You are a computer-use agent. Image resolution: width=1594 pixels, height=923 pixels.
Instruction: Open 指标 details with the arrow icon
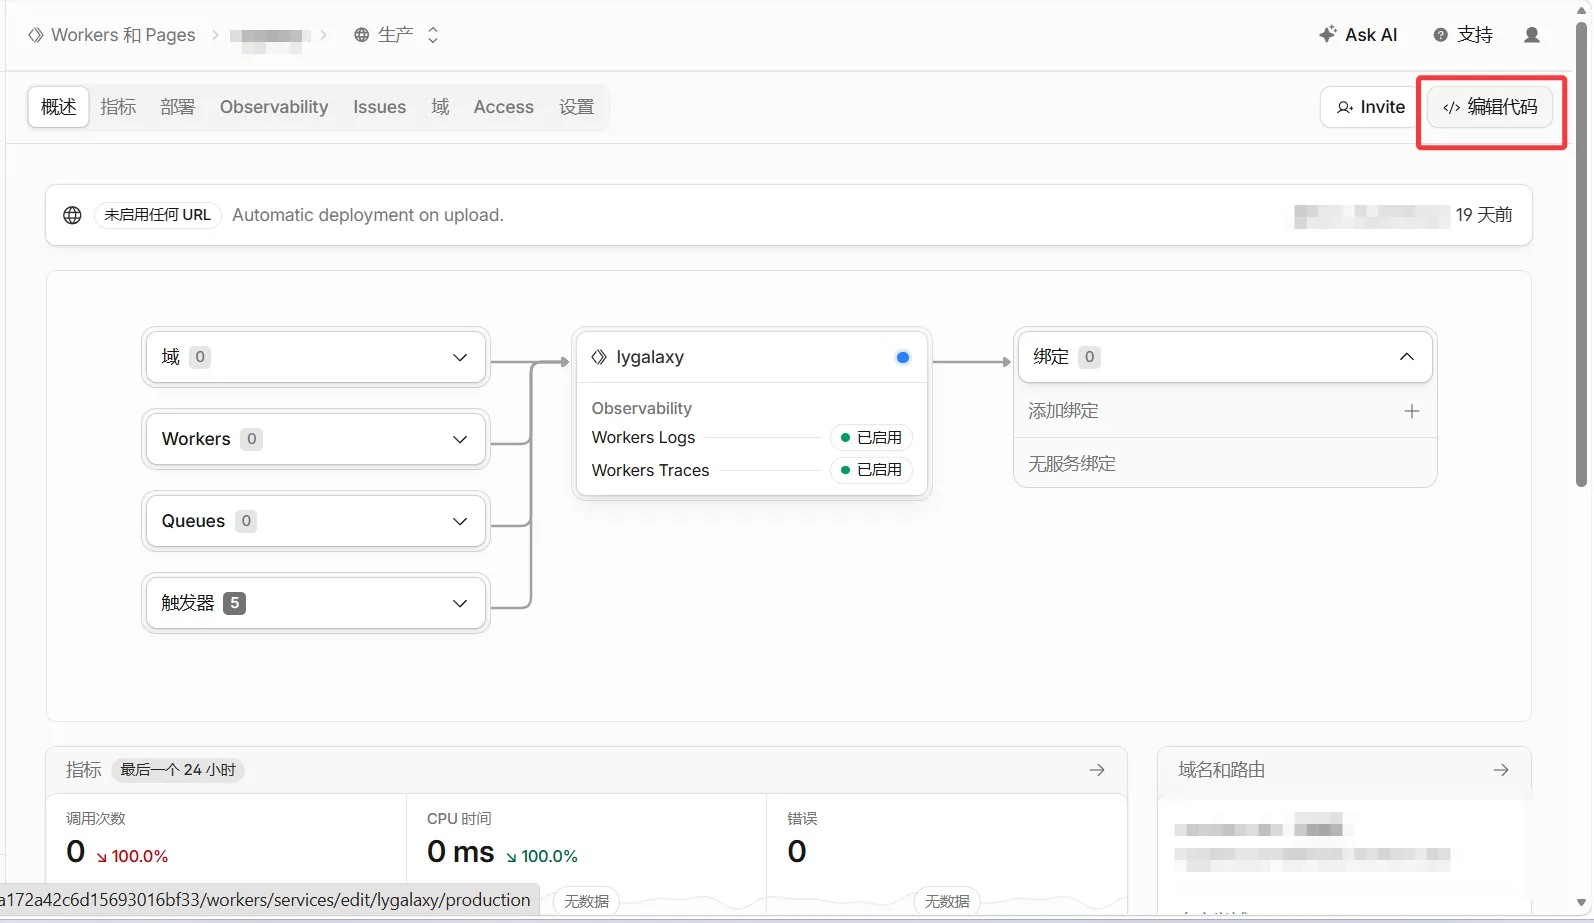pos(1097,770)
